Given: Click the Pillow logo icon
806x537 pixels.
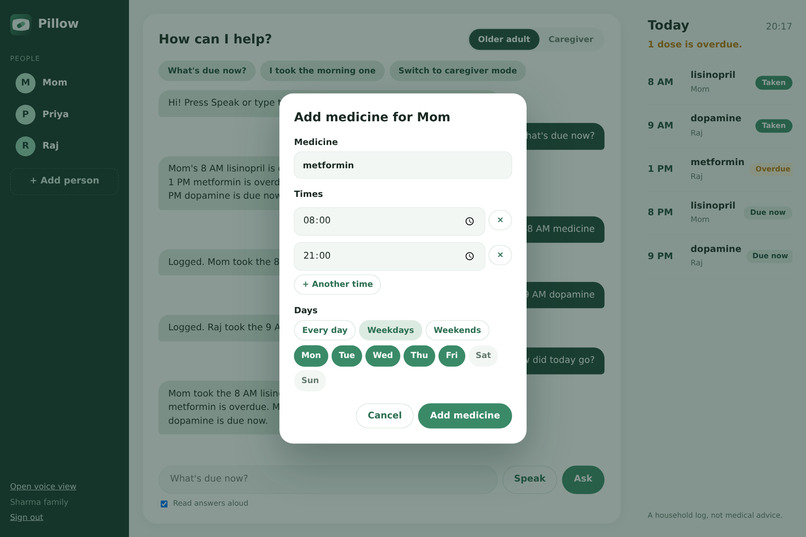Looking at the screenshot, I should pos(21,24).
